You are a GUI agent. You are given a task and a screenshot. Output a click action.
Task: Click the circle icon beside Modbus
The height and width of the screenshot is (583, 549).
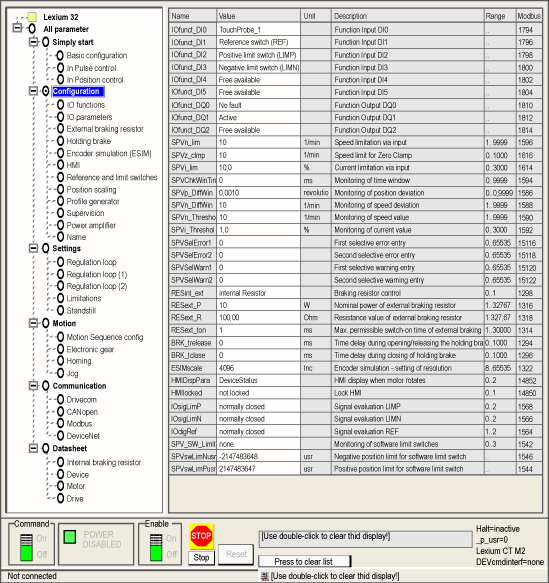60,423
